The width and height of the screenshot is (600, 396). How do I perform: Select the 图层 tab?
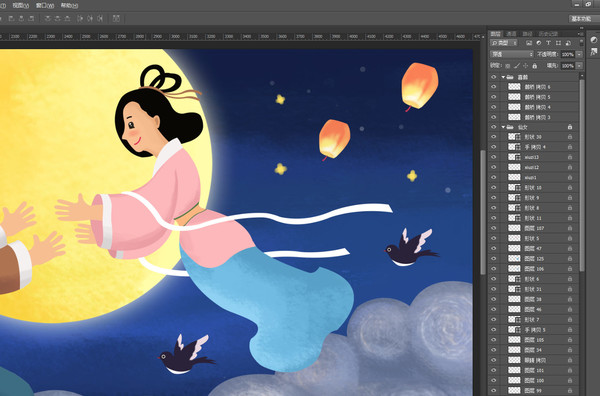coord(496,34)
